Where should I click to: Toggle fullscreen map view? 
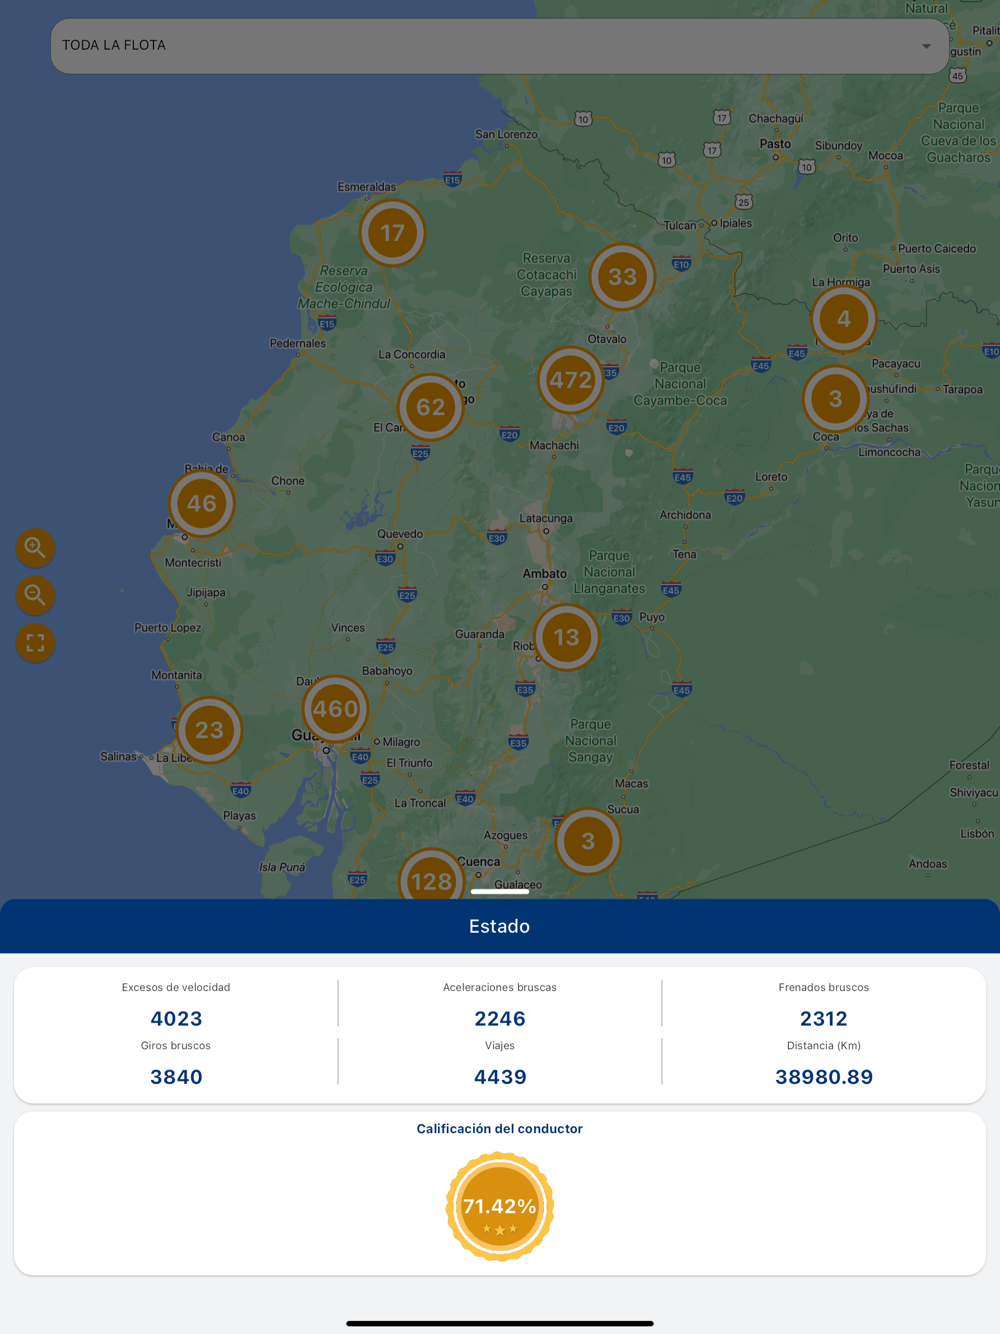(35, 643)
